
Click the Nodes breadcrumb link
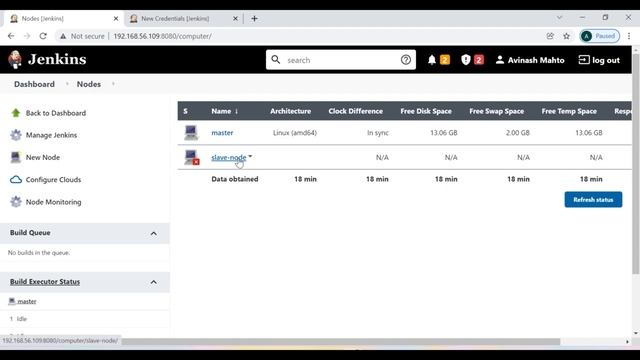[x=89, y=84]
